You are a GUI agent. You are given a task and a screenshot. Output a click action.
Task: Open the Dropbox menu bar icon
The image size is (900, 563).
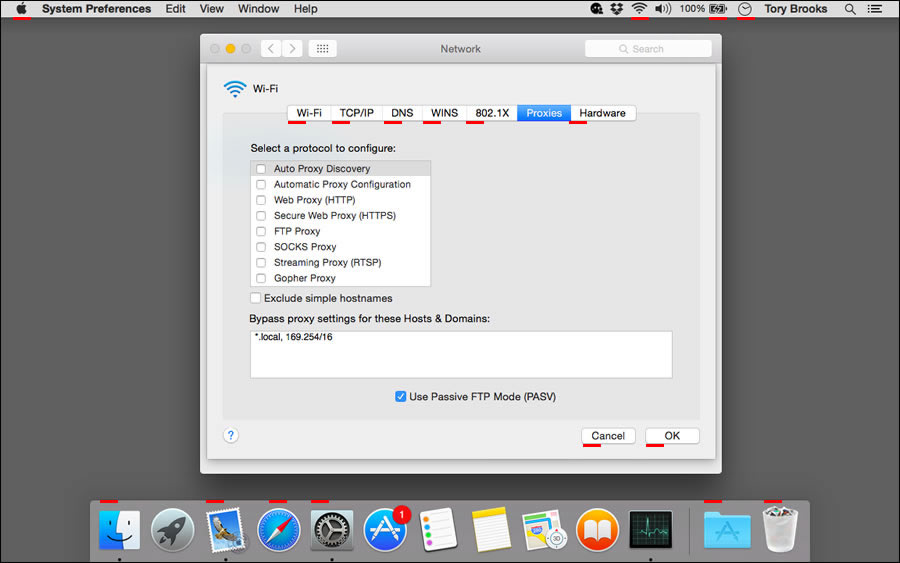click(616, 9)
